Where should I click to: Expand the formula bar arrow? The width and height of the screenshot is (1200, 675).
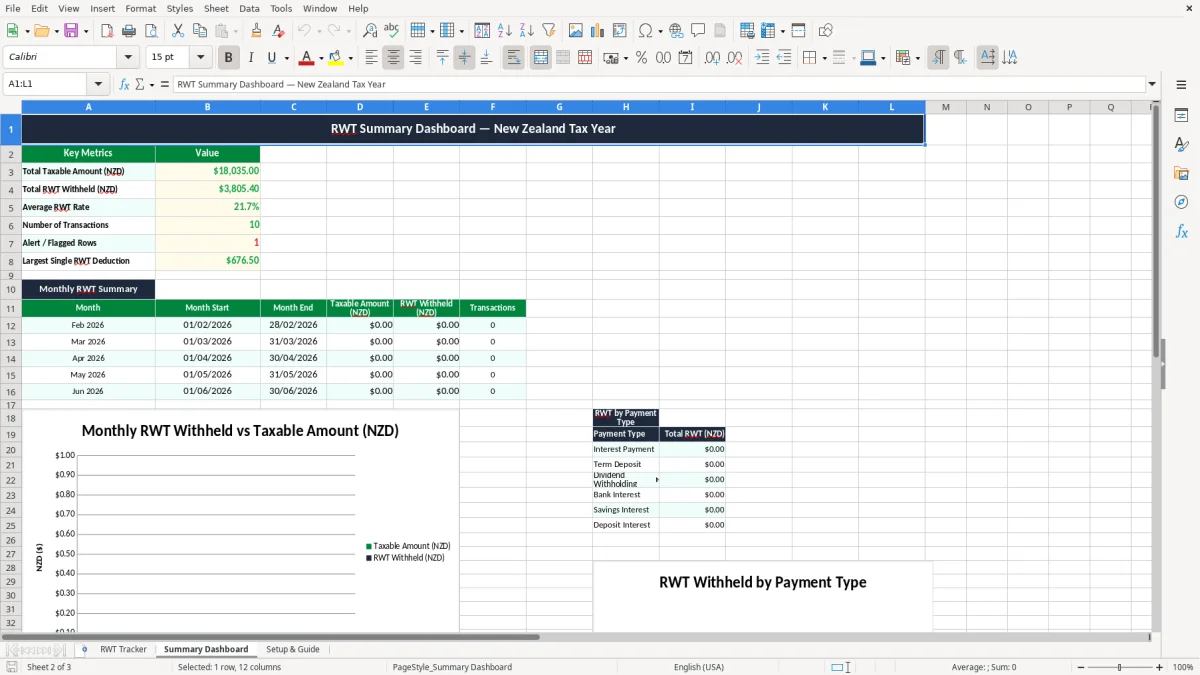(x=1152, y=84)
